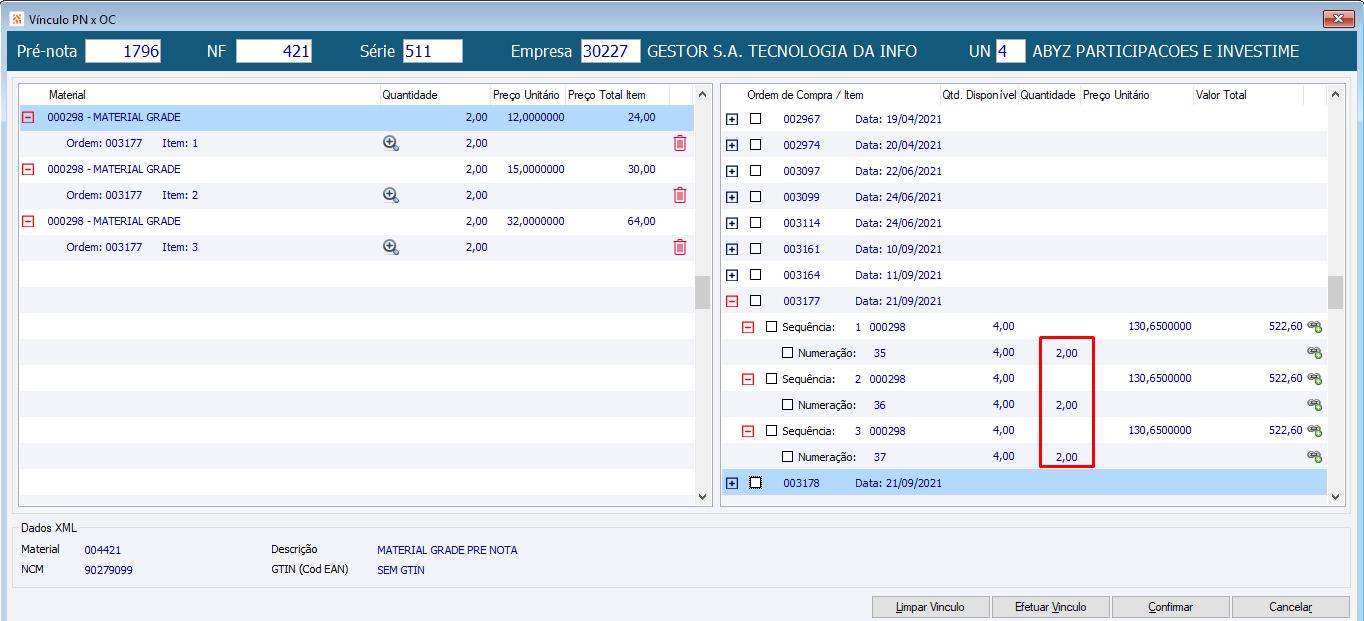Click link icon on Sequência 3 row
This screenshot has width=1364, height=621.
(x=1314, y=430)
